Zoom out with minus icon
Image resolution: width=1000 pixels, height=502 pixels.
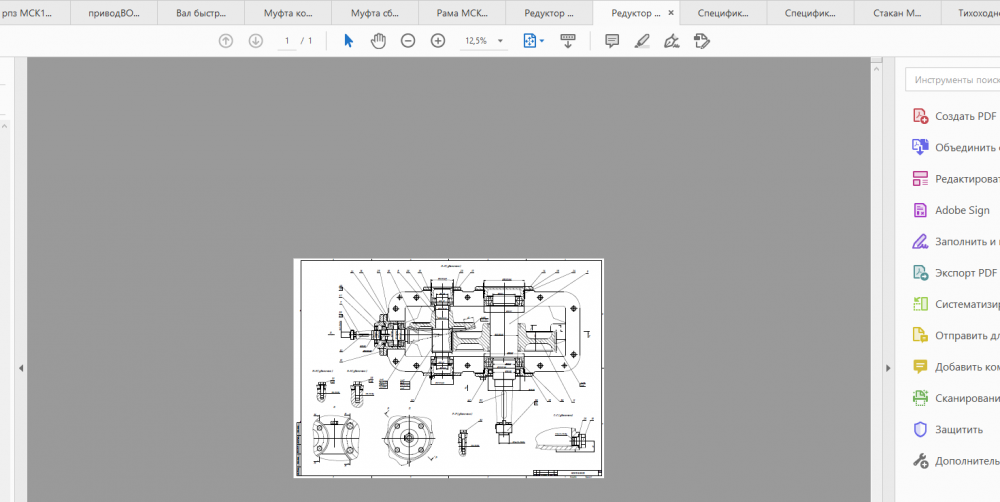pos(408,41)
